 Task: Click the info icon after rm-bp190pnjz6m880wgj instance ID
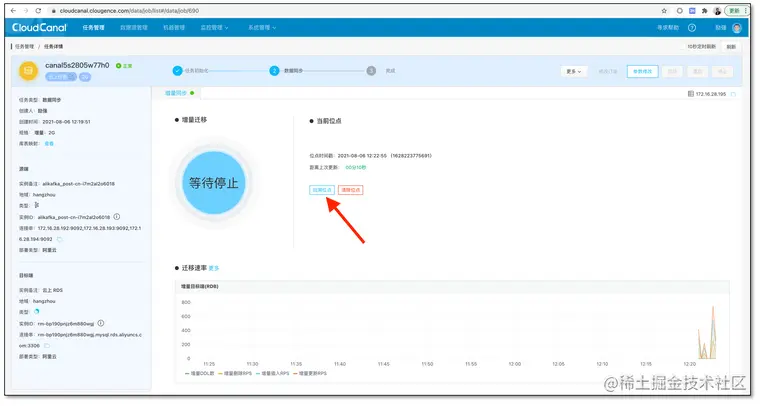pyautogui.click(x=100, y=323)
